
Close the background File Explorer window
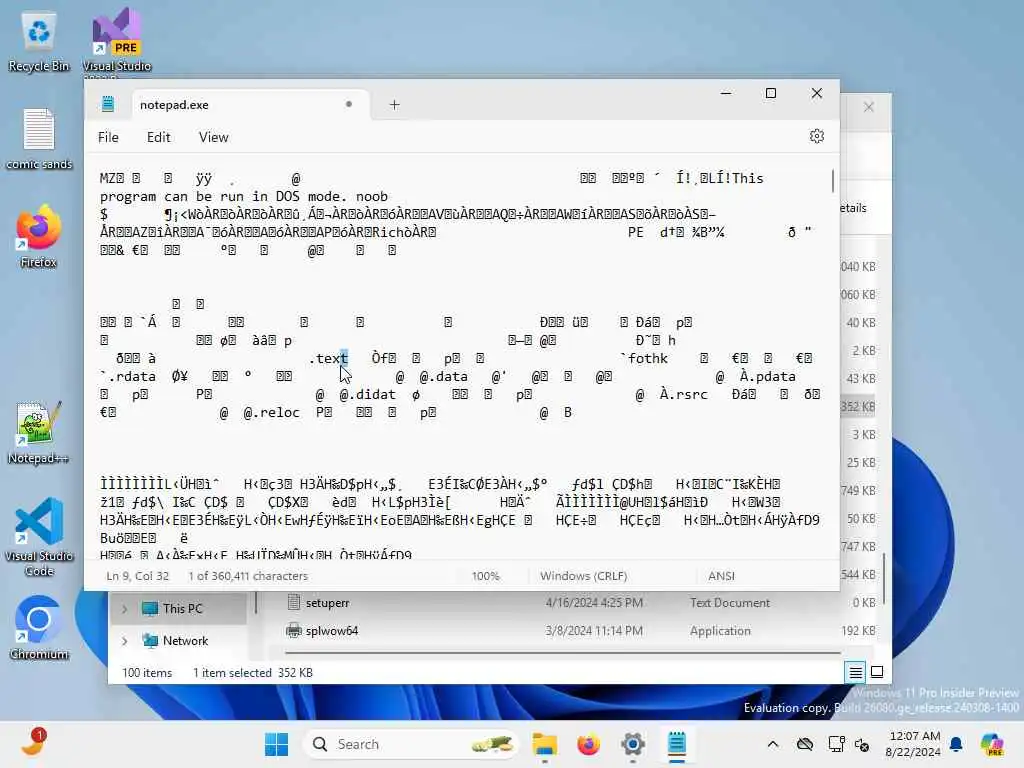tap(869, 106)
